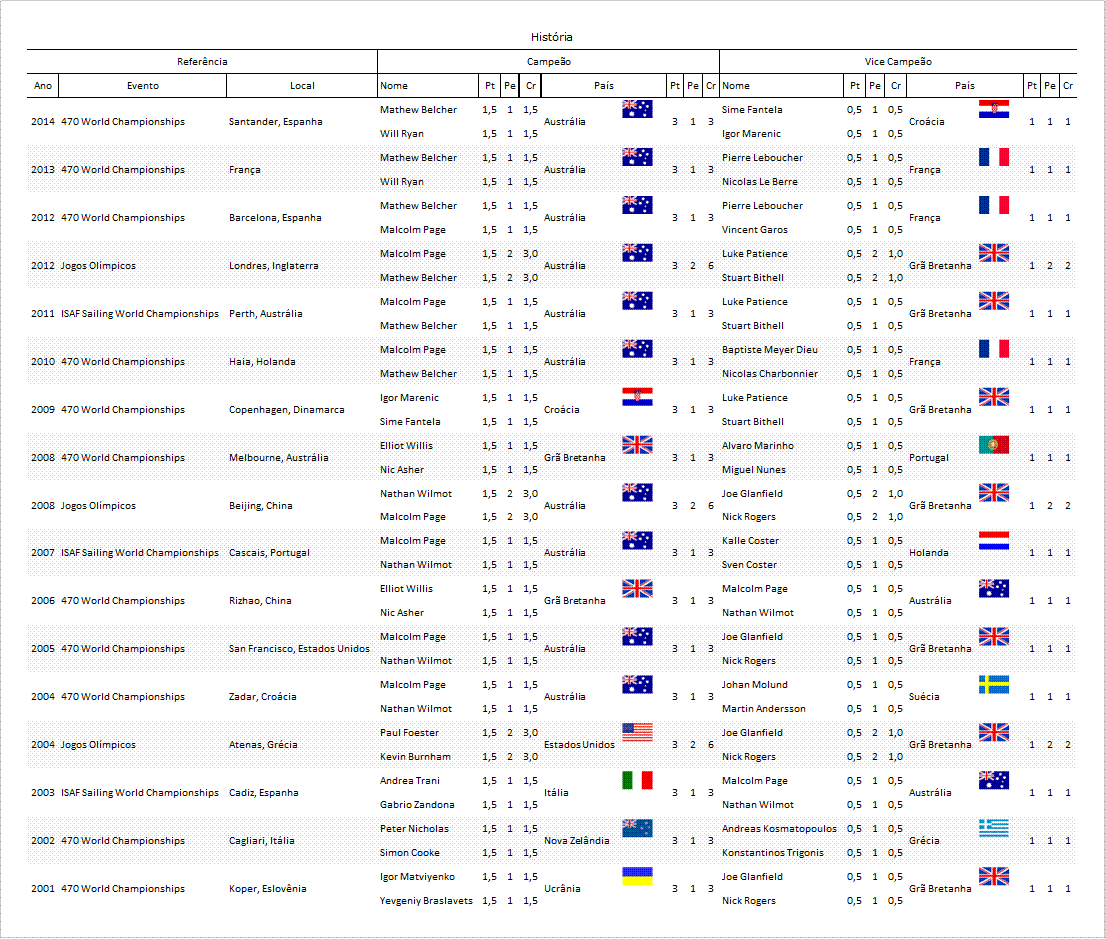Click the Portugal flag in the 2008 Melbourne vice-champion row
The height and width of the screenshot is (939, 1105).
(x=994, y=445)
